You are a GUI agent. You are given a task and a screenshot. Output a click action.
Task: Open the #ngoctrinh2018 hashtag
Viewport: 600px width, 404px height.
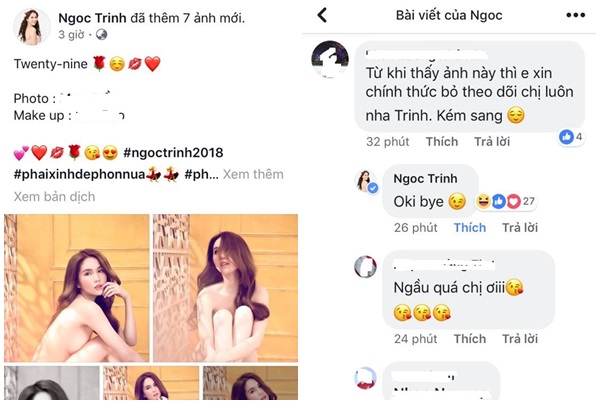173,152
